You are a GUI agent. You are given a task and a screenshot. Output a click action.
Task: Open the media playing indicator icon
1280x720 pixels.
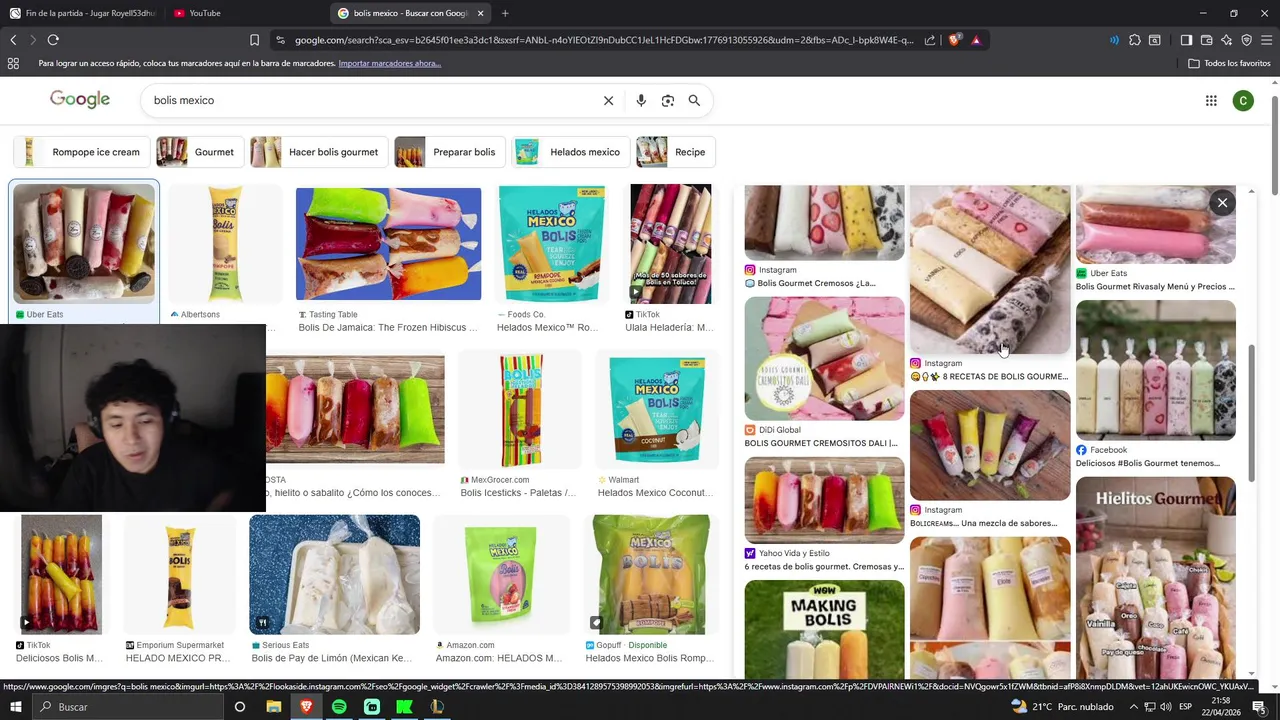click(x=1114, y=40)
